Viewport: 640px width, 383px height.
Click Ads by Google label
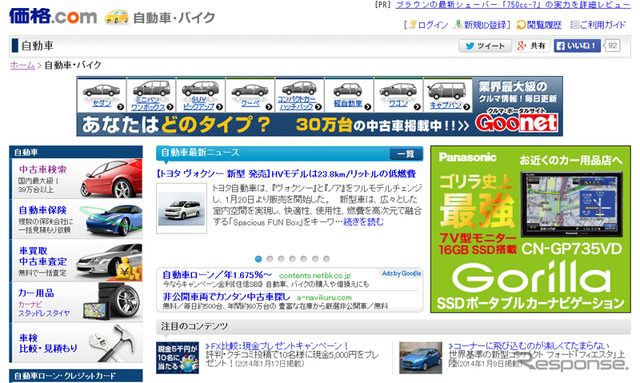[401, 274]
